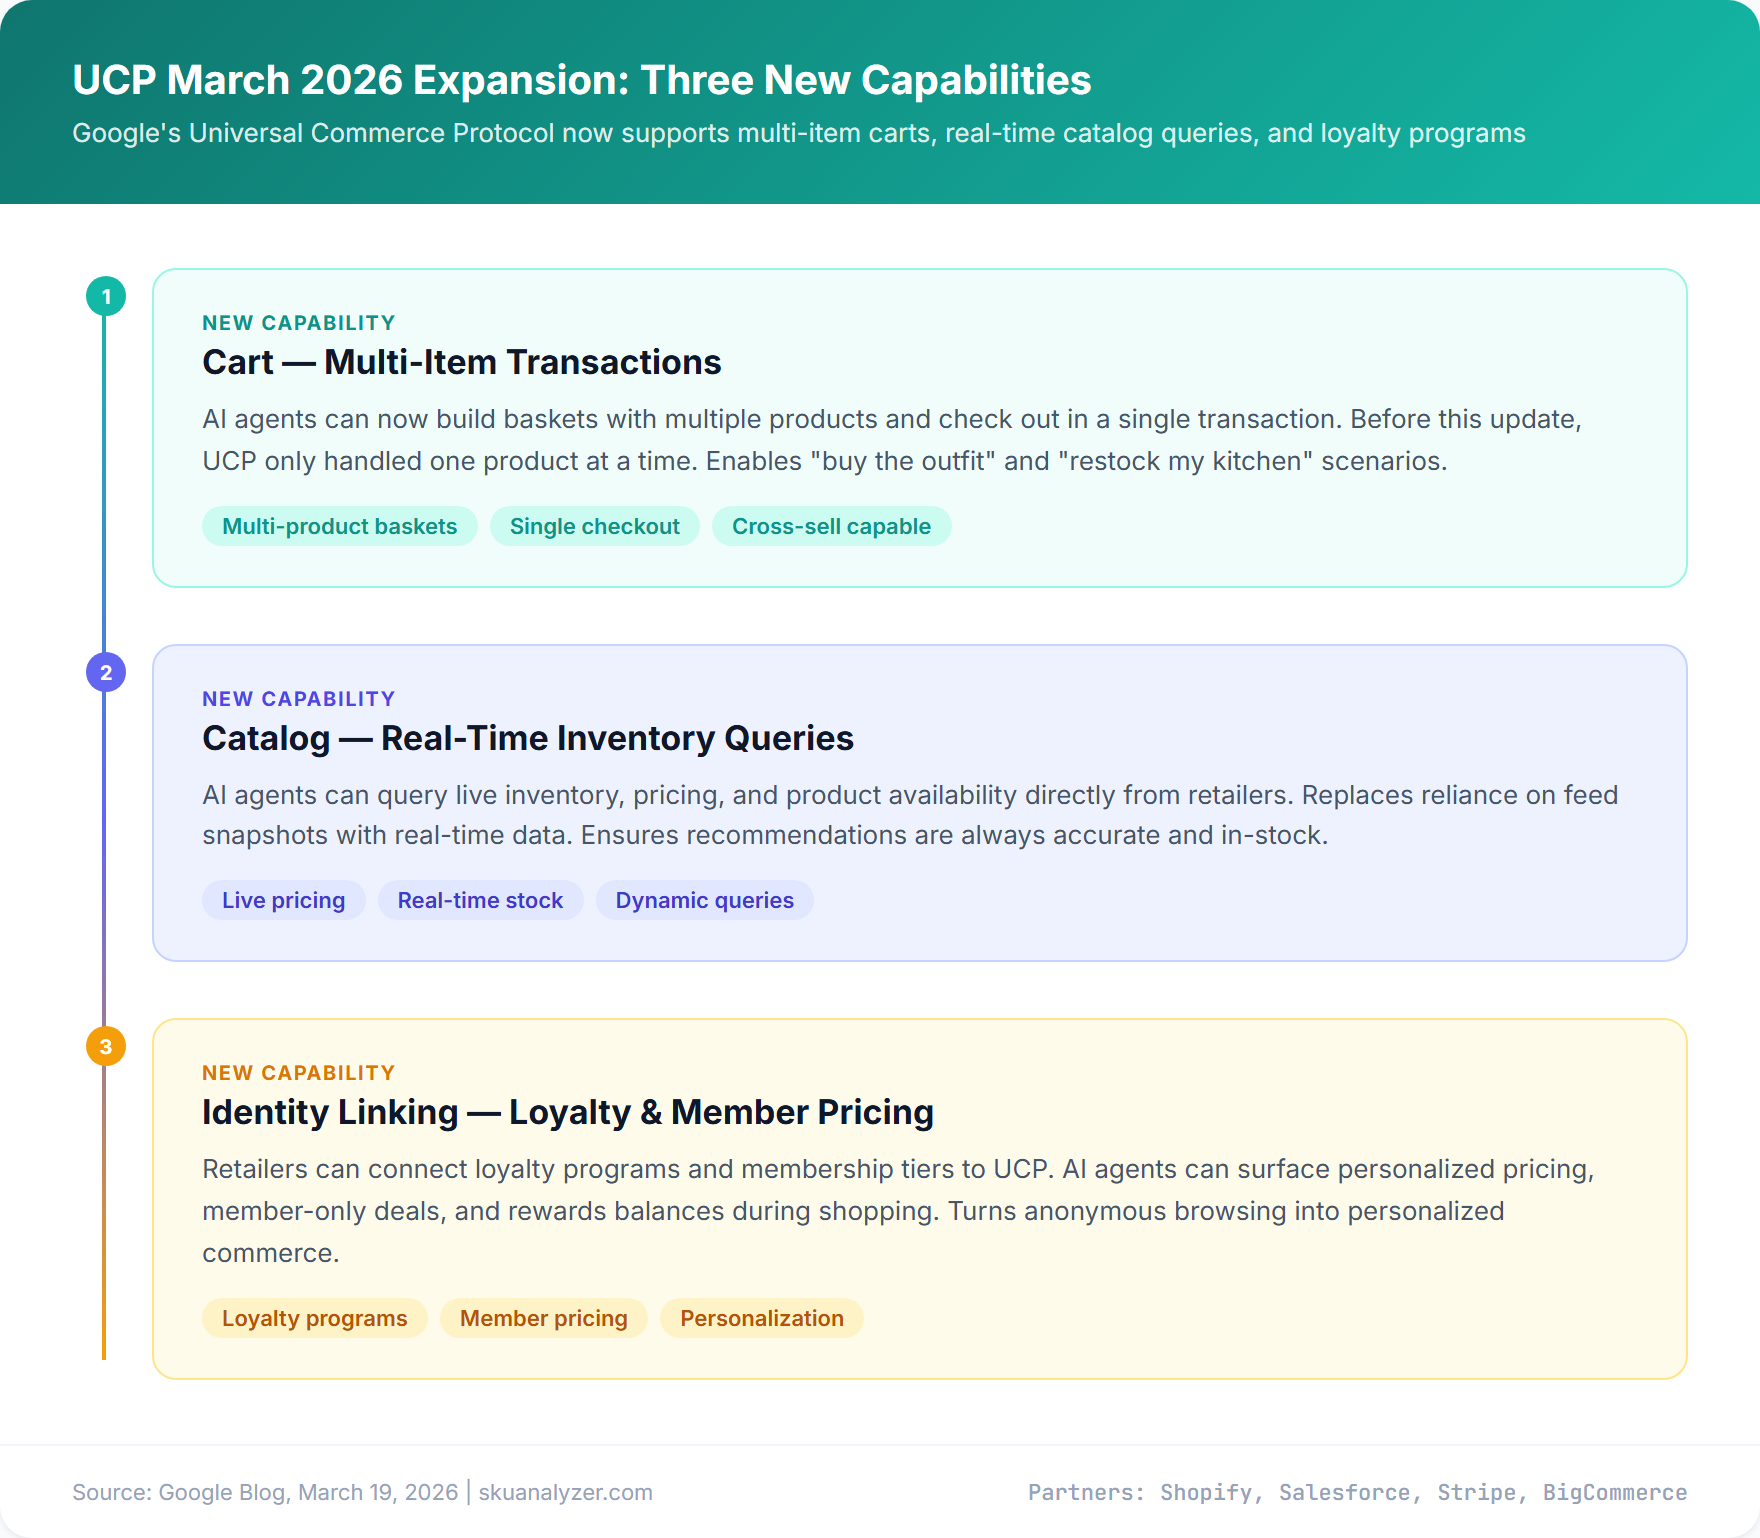Image resolution: width=1760 pixels, height=1538 pixels.
Task: Click the Member pricing tag
Action: 543,1318
